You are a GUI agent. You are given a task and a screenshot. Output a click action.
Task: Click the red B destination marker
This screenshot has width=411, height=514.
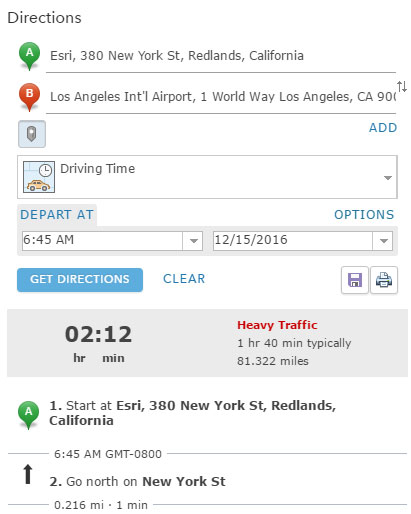29,97
